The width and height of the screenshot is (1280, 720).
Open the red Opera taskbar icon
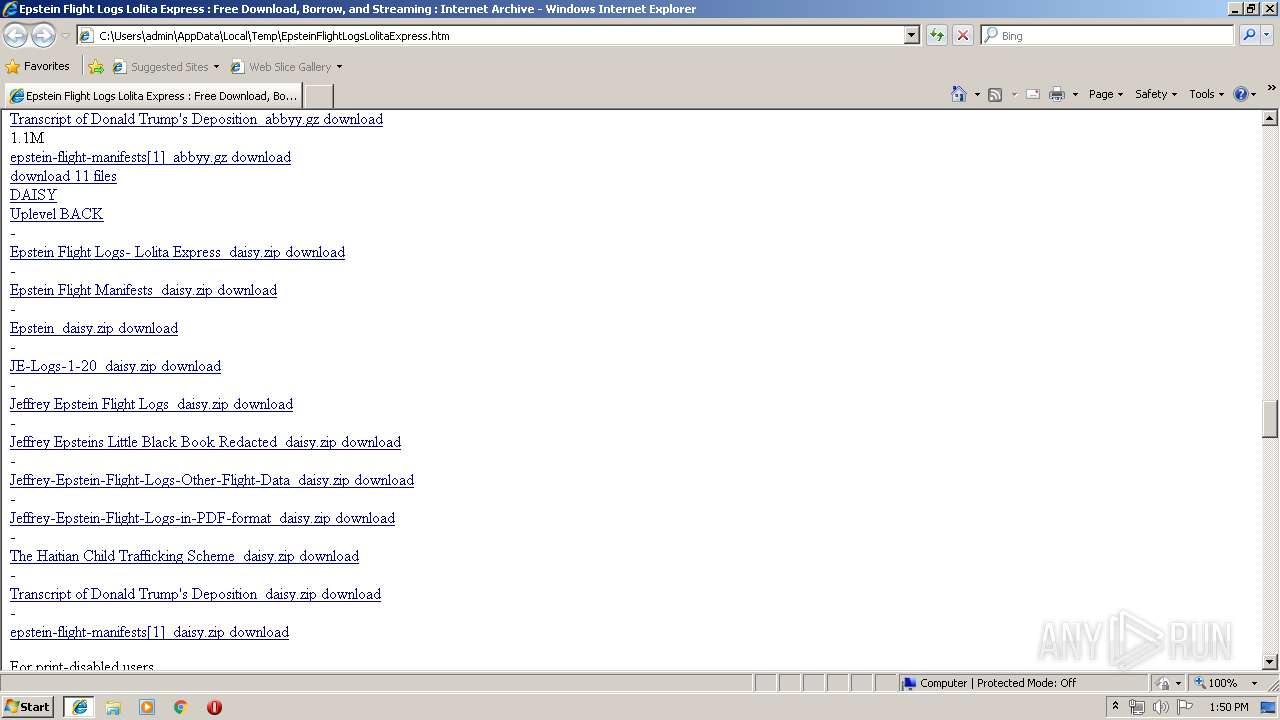coord(214,707)
